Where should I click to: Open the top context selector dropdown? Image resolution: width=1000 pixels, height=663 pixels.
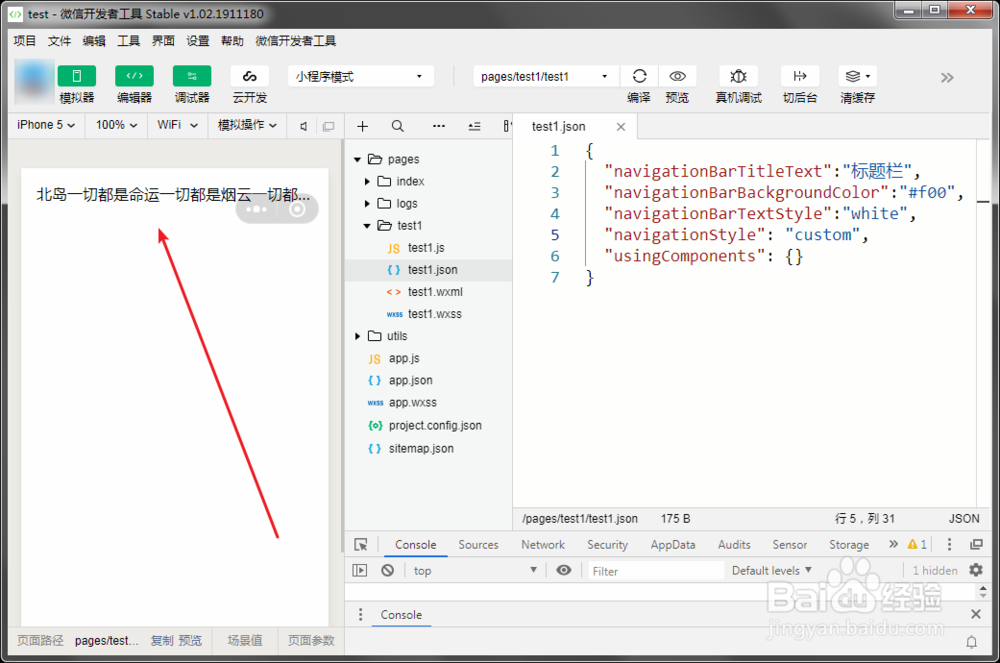[x=475, y=571]
